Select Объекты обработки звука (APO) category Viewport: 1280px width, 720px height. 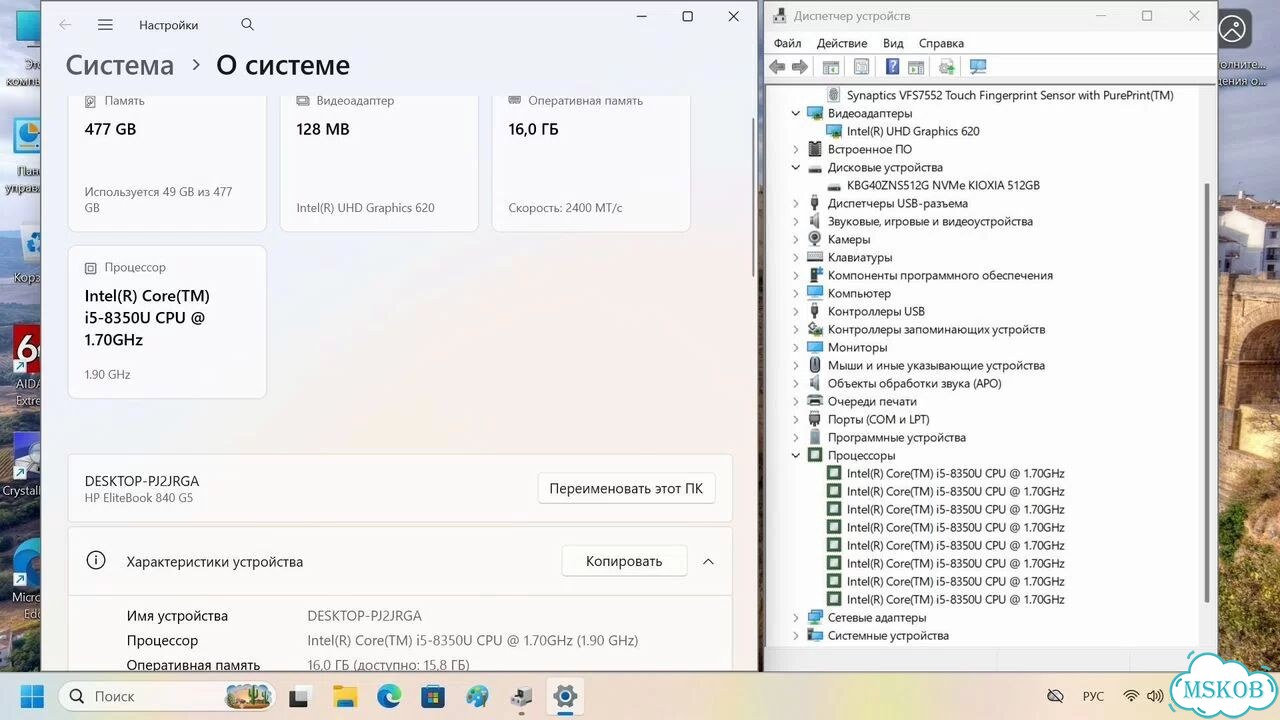pos(914,383)
